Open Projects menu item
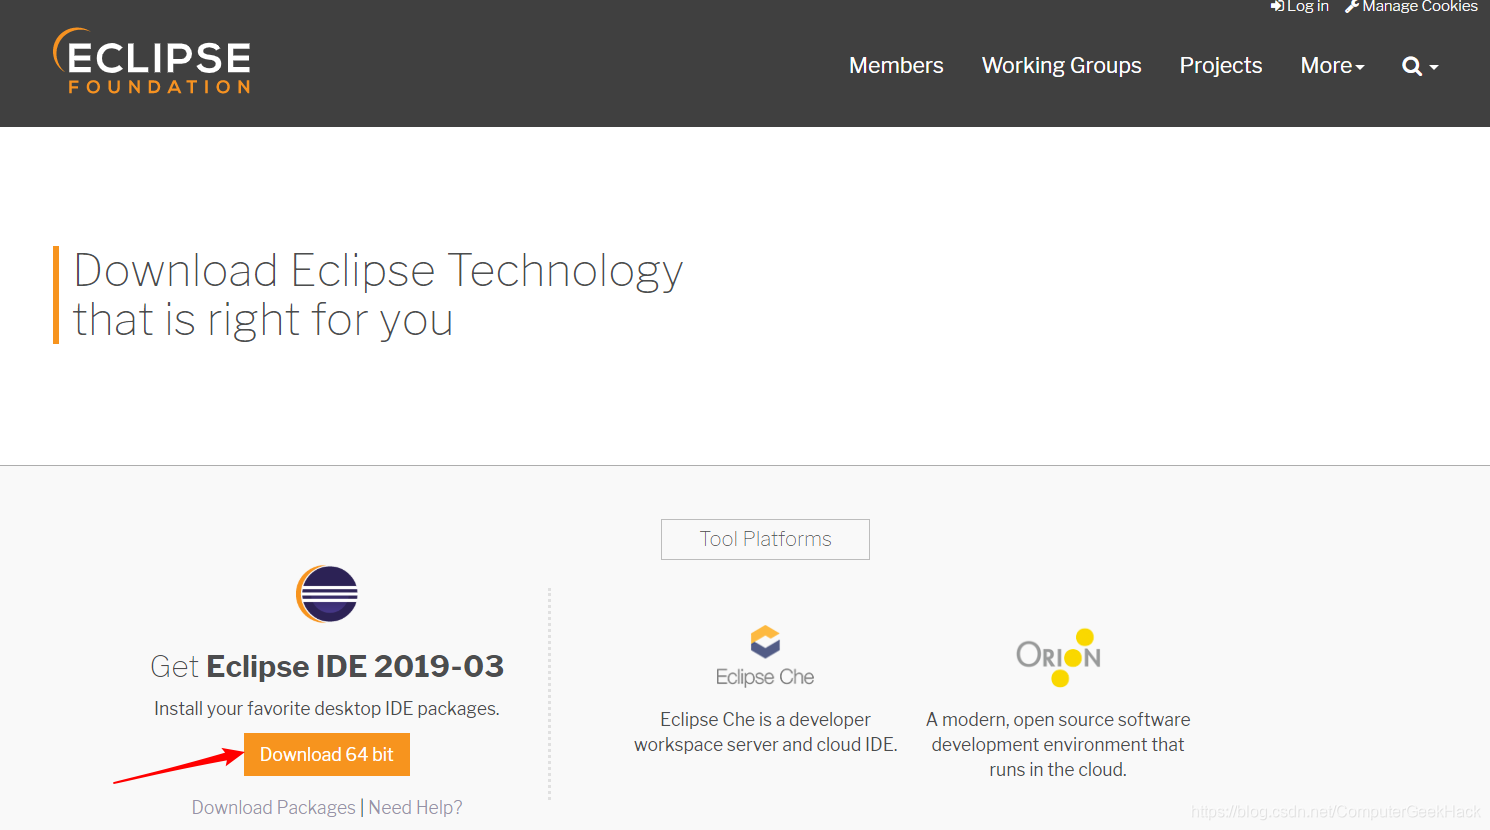This screenshot has height=830, width=1490. click(1221, 66)
